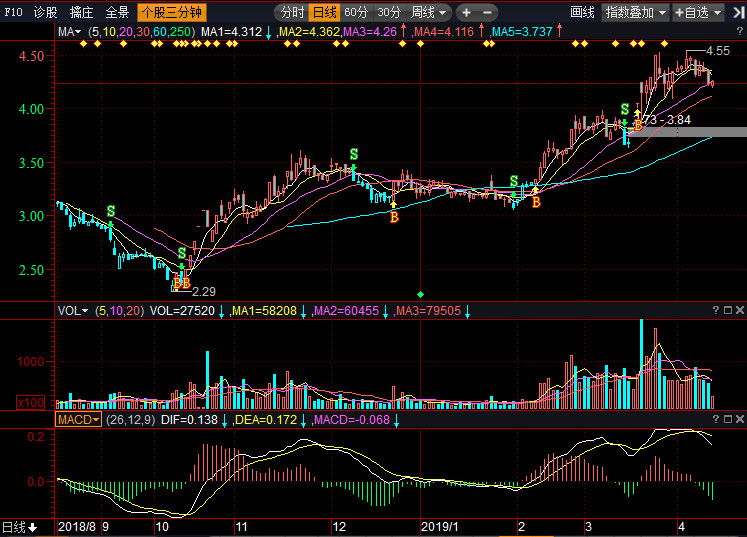Click the zoom in plus button

coord(468,13)
